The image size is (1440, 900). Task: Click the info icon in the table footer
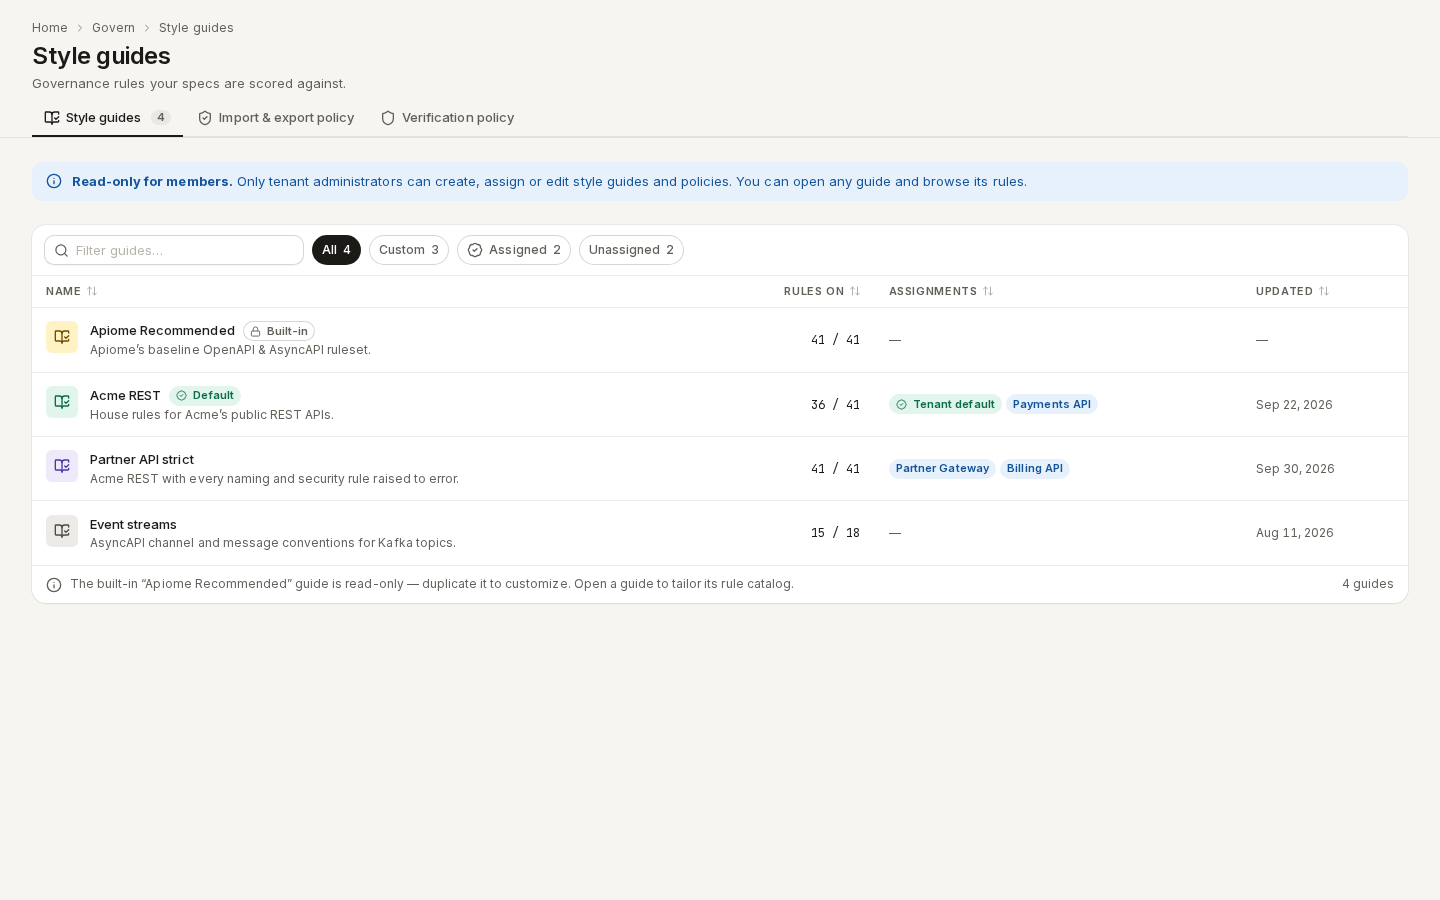[54, 585]
